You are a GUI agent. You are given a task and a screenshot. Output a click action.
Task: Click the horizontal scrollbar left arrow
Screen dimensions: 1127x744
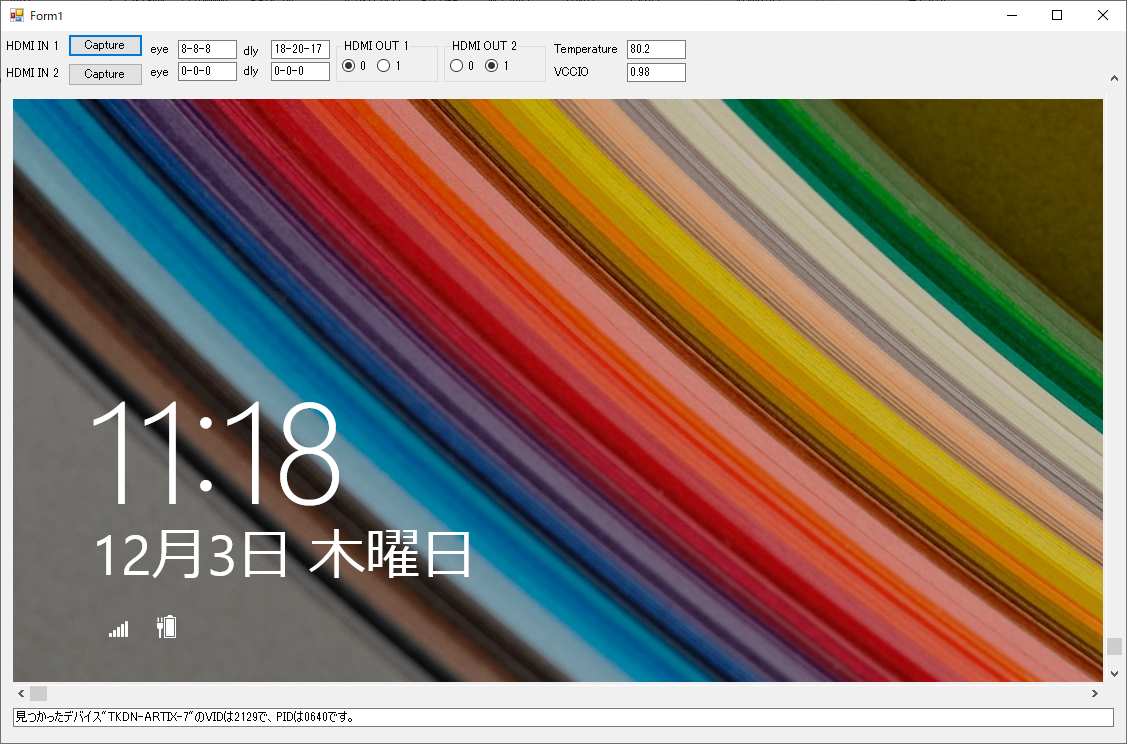pyautogui.click(x=20, y=693)
